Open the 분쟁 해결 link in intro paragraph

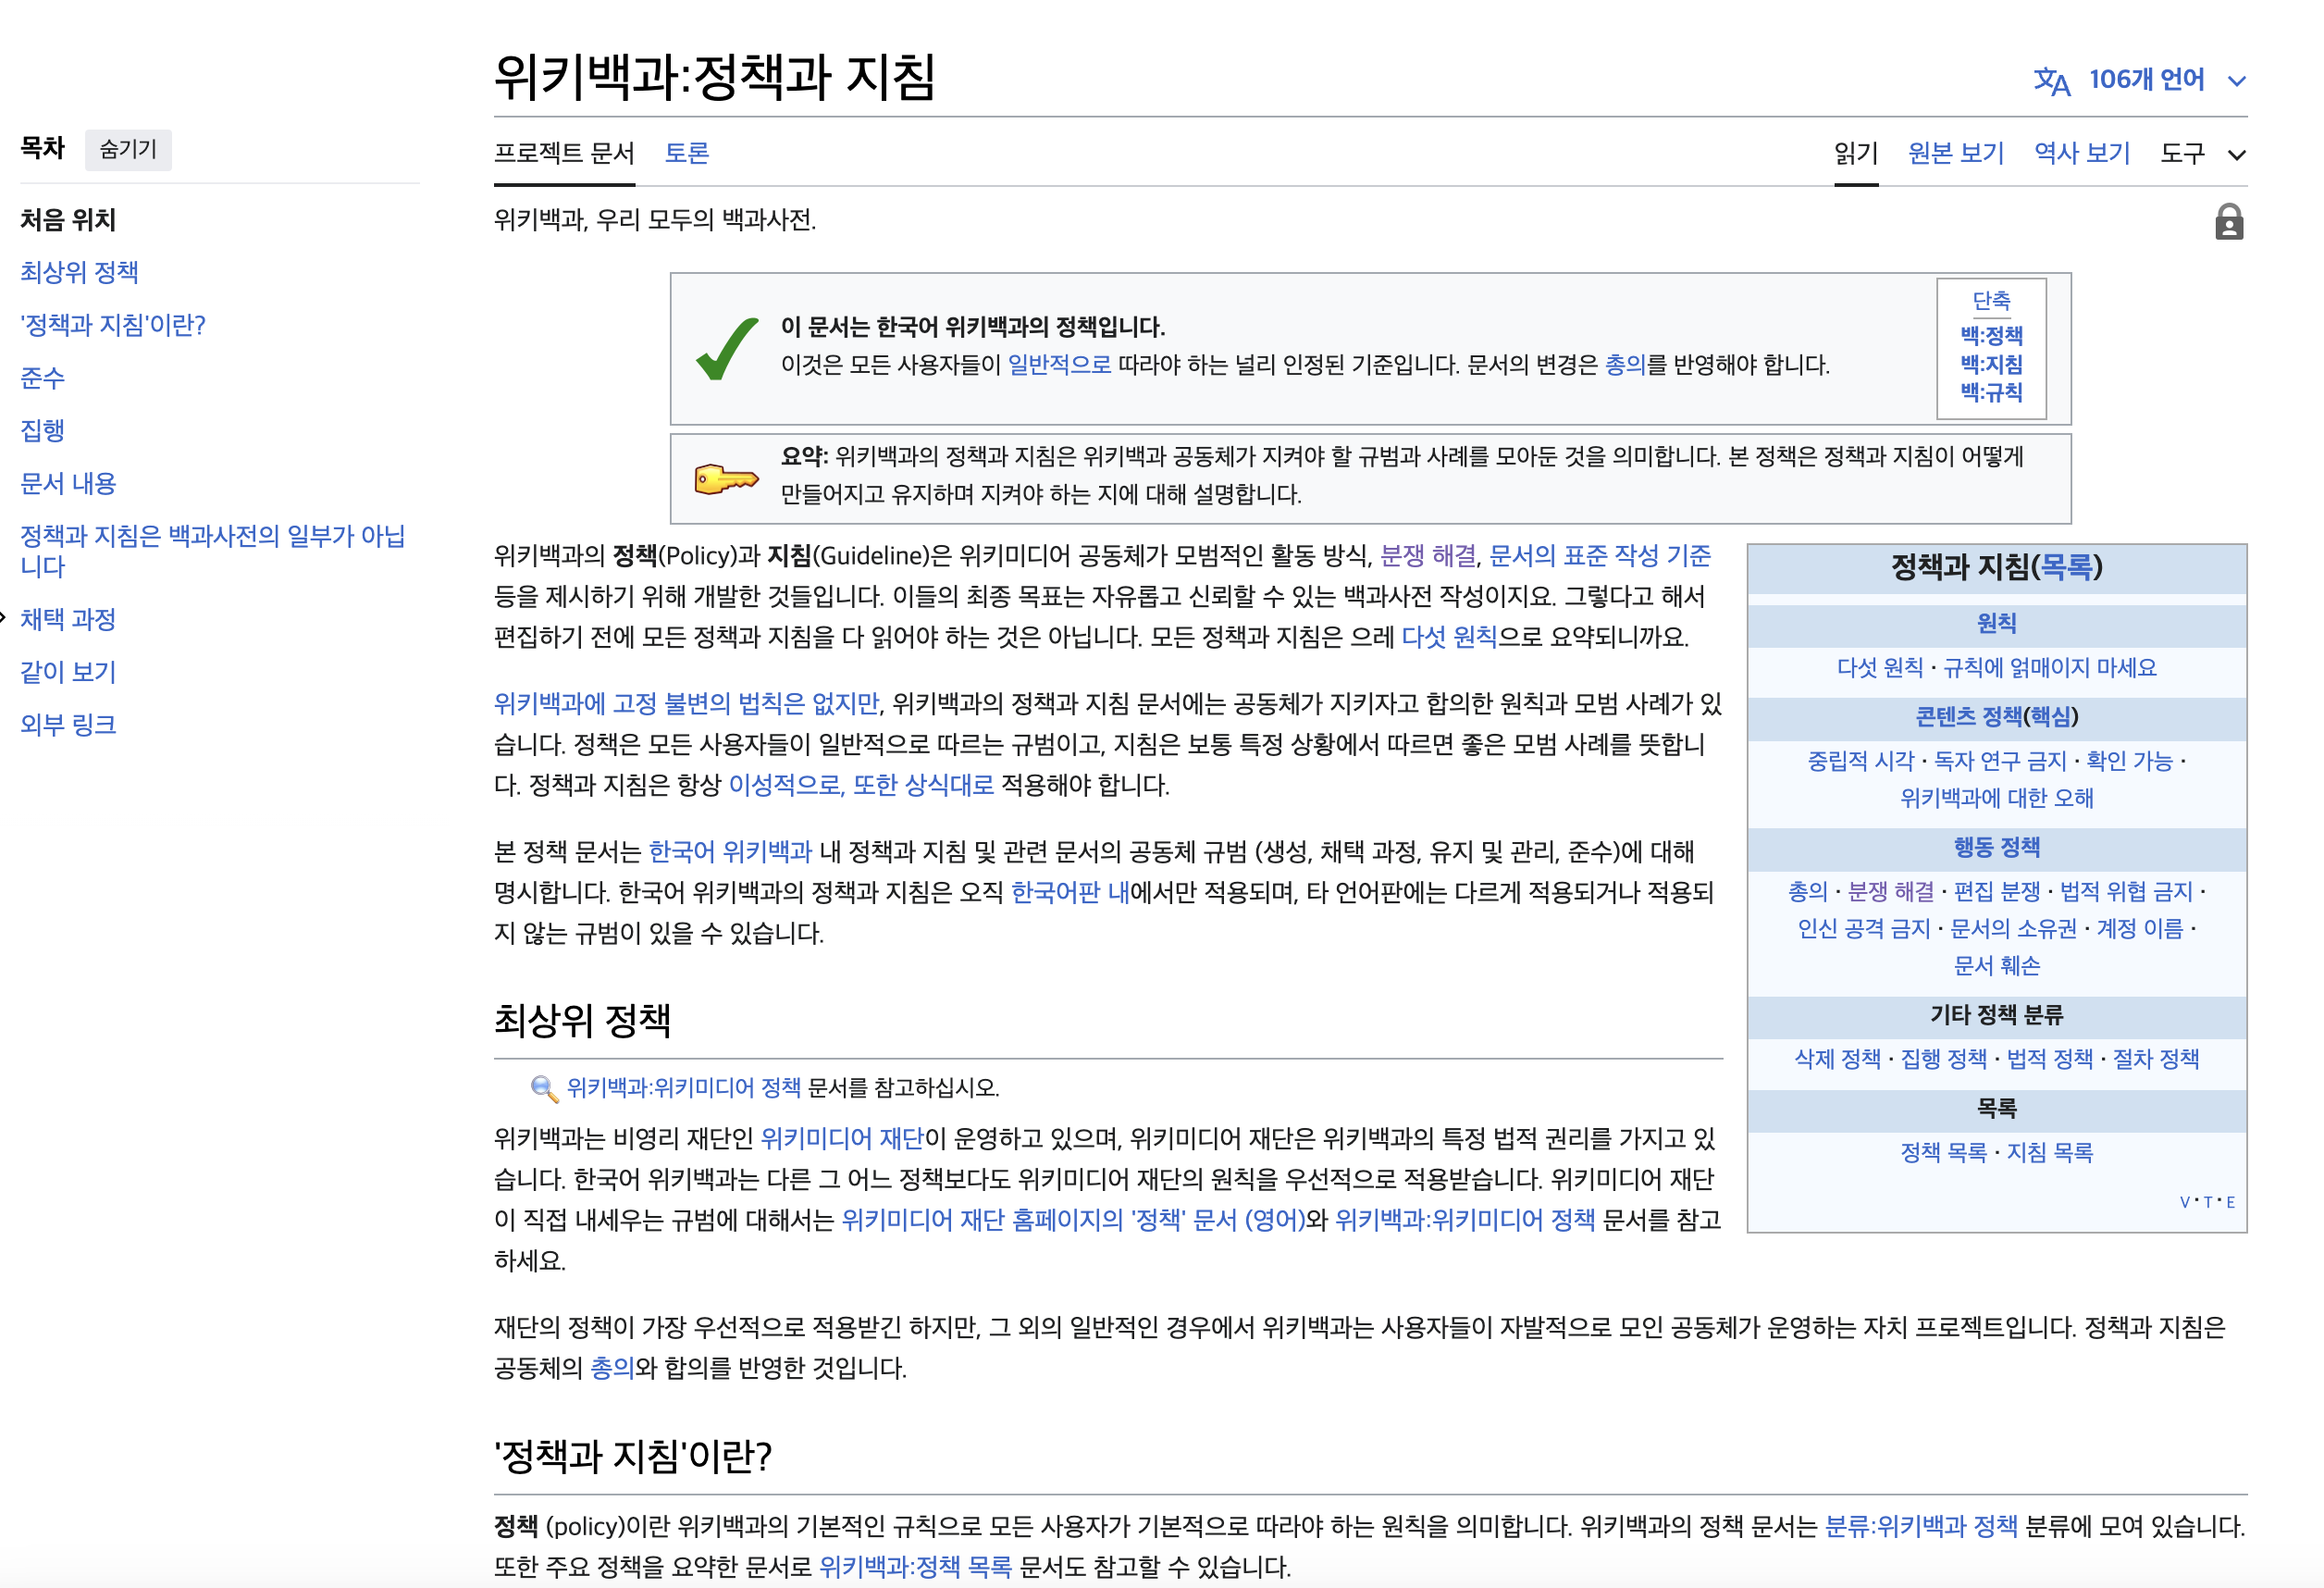(x=1428, y=556)
